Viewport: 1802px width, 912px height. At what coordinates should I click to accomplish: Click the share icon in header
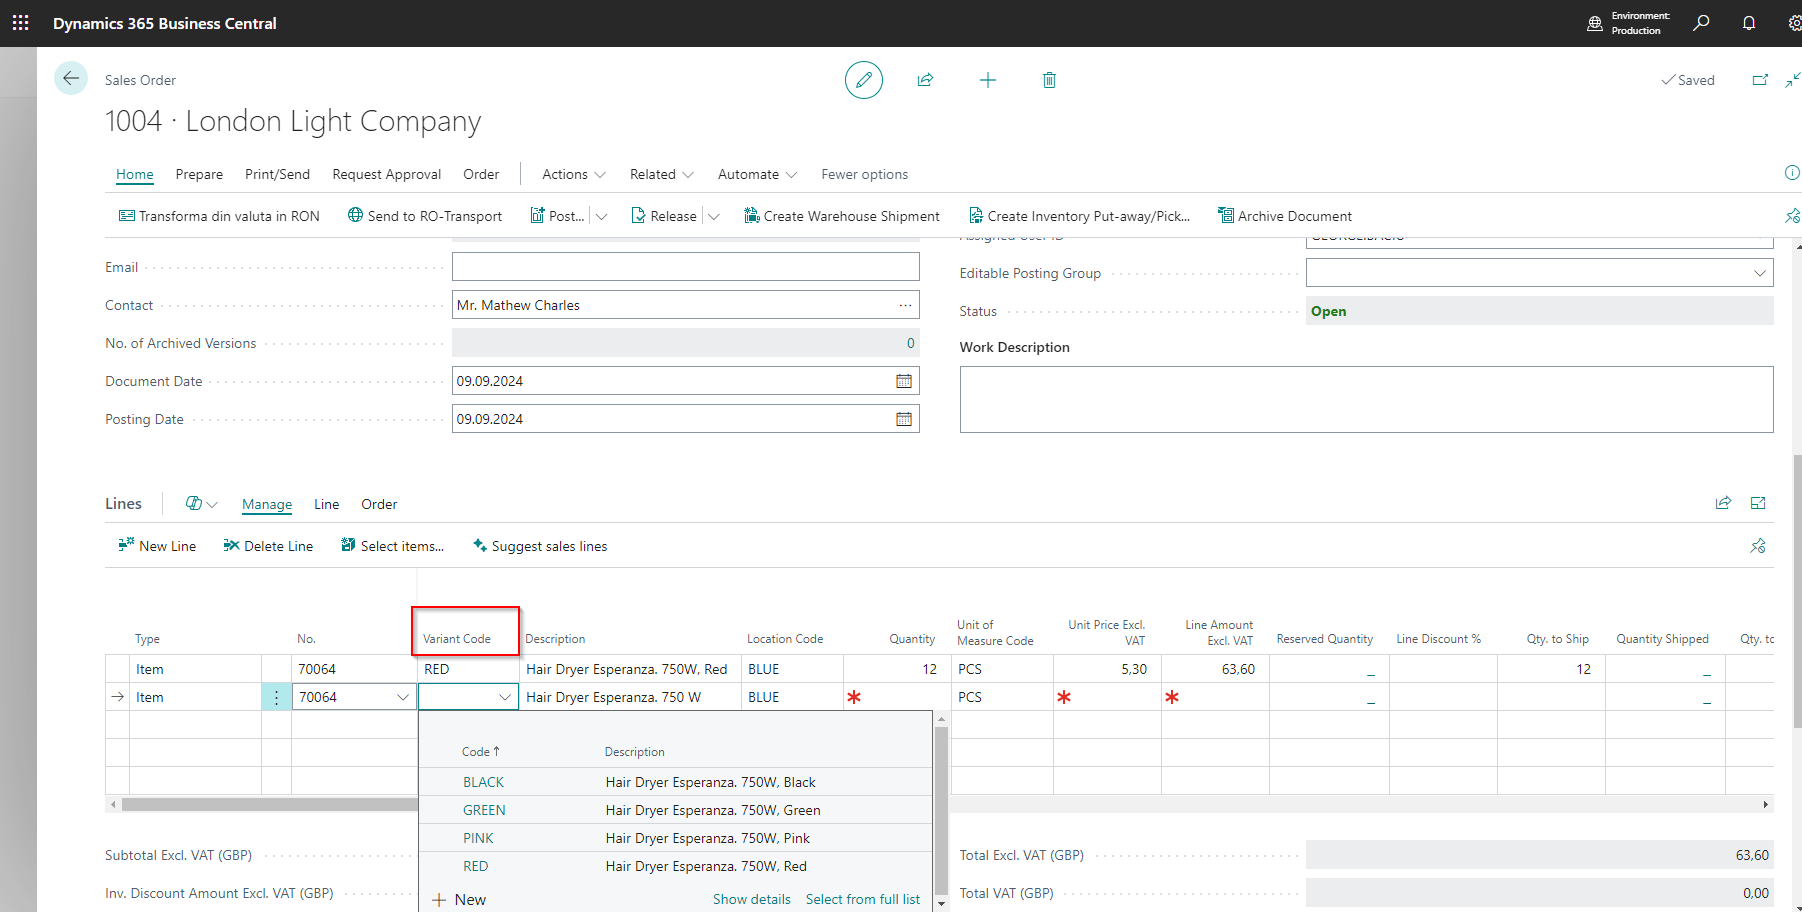pyautogui.click(x=925, y=80)
